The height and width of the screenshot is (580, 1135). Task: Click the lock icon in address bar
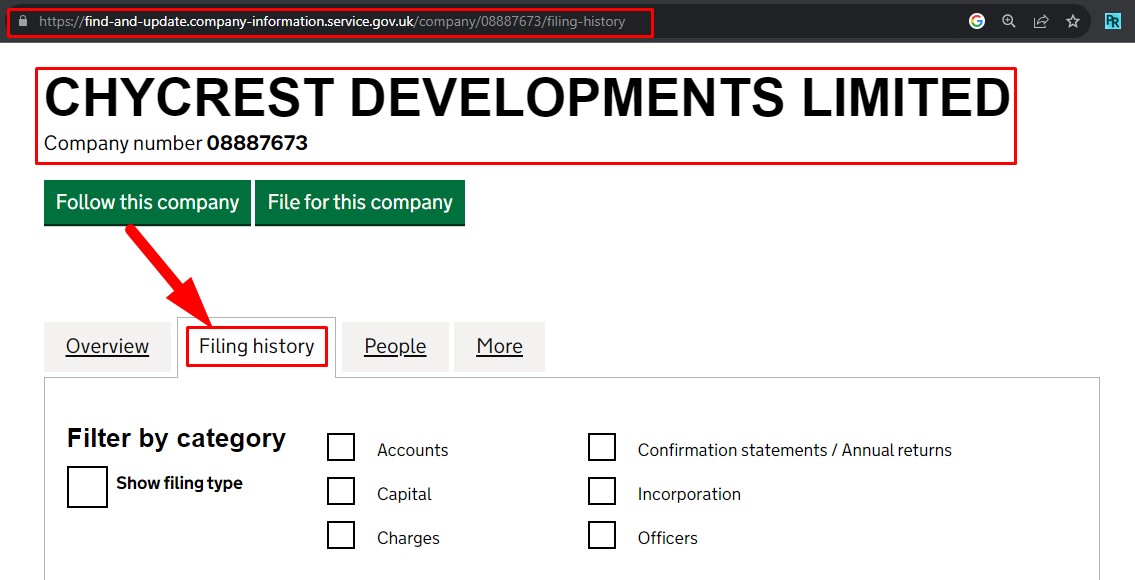(22, 22)
